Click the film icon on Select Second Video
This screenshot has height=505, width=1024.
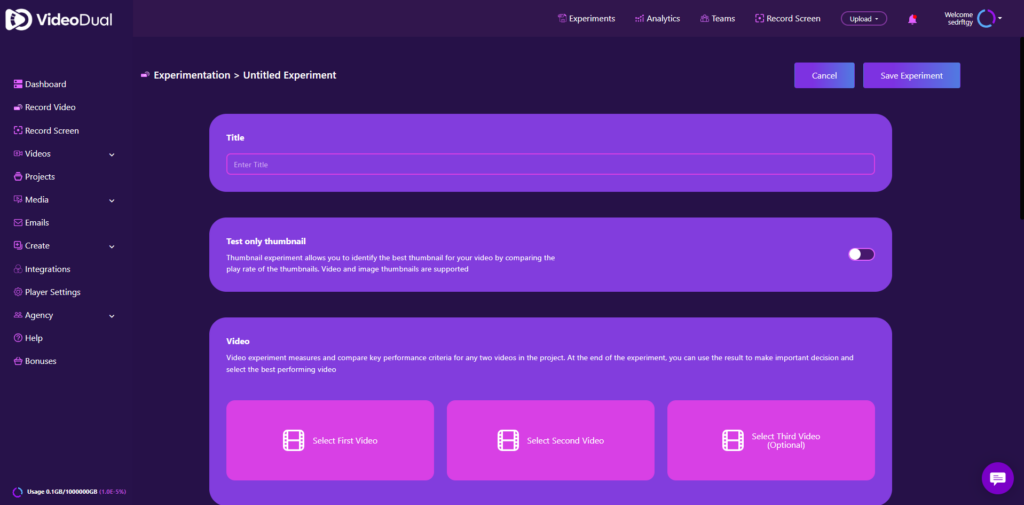pos(508,440)
